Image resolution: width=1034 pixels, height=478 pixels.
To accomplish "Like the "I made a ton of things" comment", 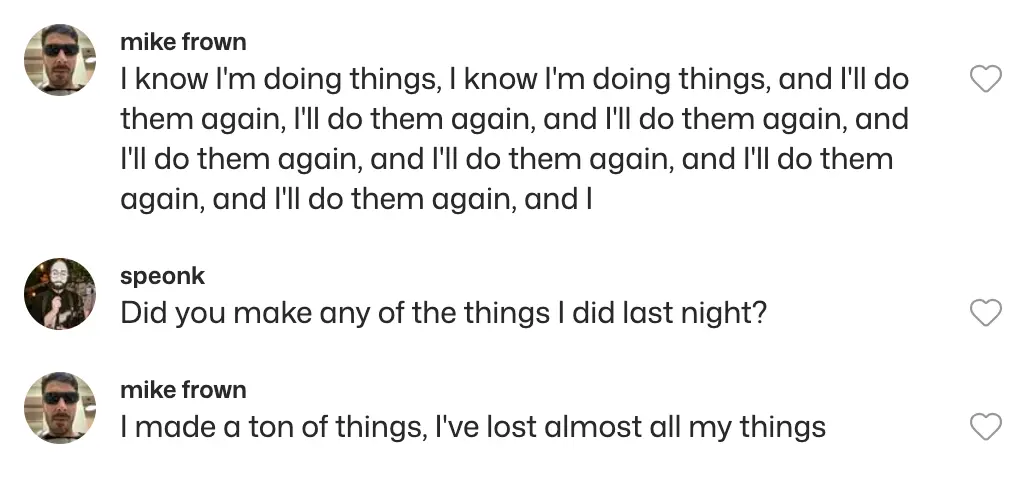I will click(986, 428).
